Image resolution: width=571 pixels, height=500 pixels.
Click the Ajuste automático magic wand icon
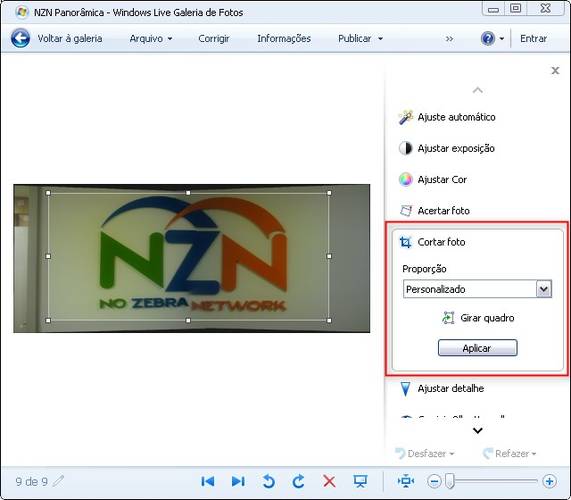point(405,117)
